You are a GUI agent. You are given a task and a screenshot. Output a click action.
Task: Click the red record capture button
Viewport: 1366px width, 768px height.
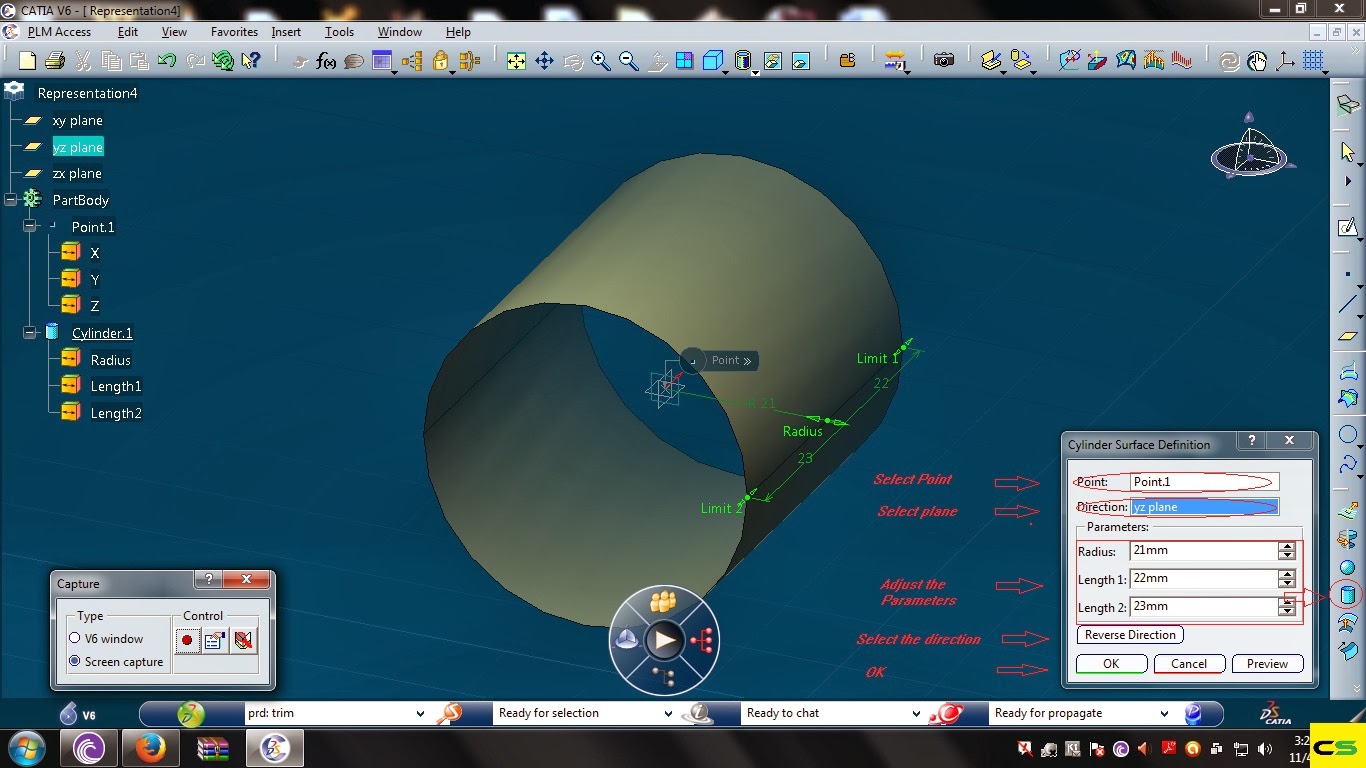click(x=187, y=640)
